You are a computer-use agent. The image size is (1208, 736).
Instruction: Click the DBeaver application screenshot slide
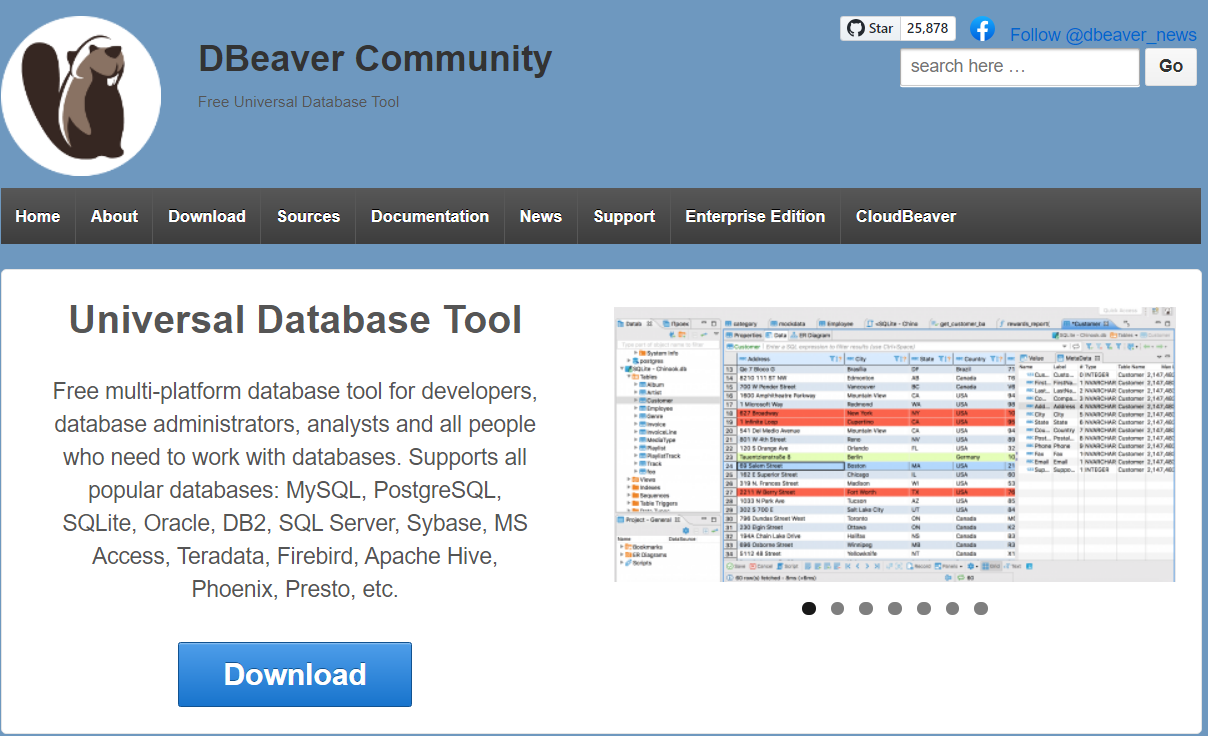pyautogui.click(x=894, y=444)
